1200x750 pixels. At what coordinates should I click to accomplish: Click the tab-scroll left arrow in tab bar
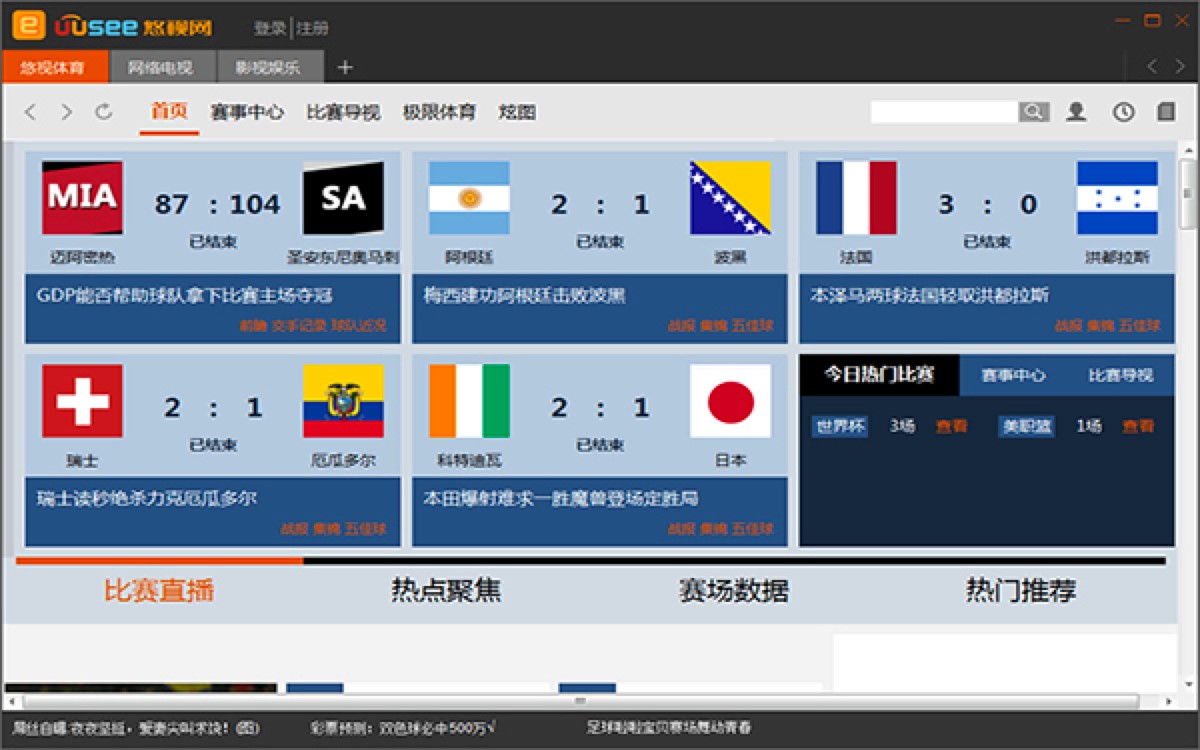coord(1151,66)
